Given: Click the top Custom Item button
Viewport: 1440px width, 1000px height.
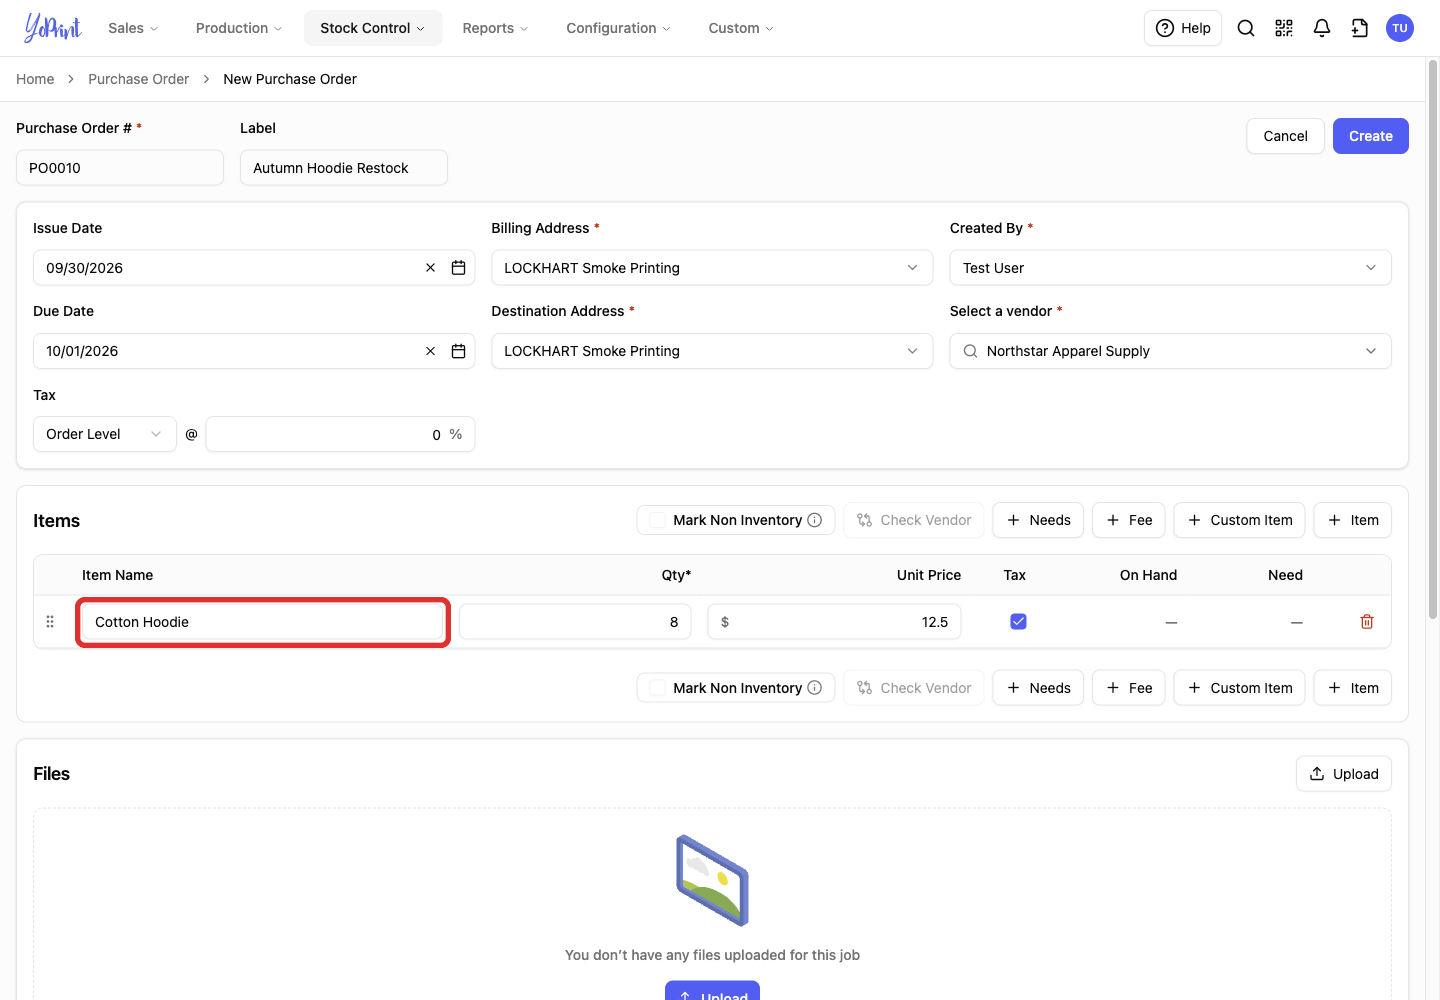Looking at the screenshot, I should tap(1239, 520).
